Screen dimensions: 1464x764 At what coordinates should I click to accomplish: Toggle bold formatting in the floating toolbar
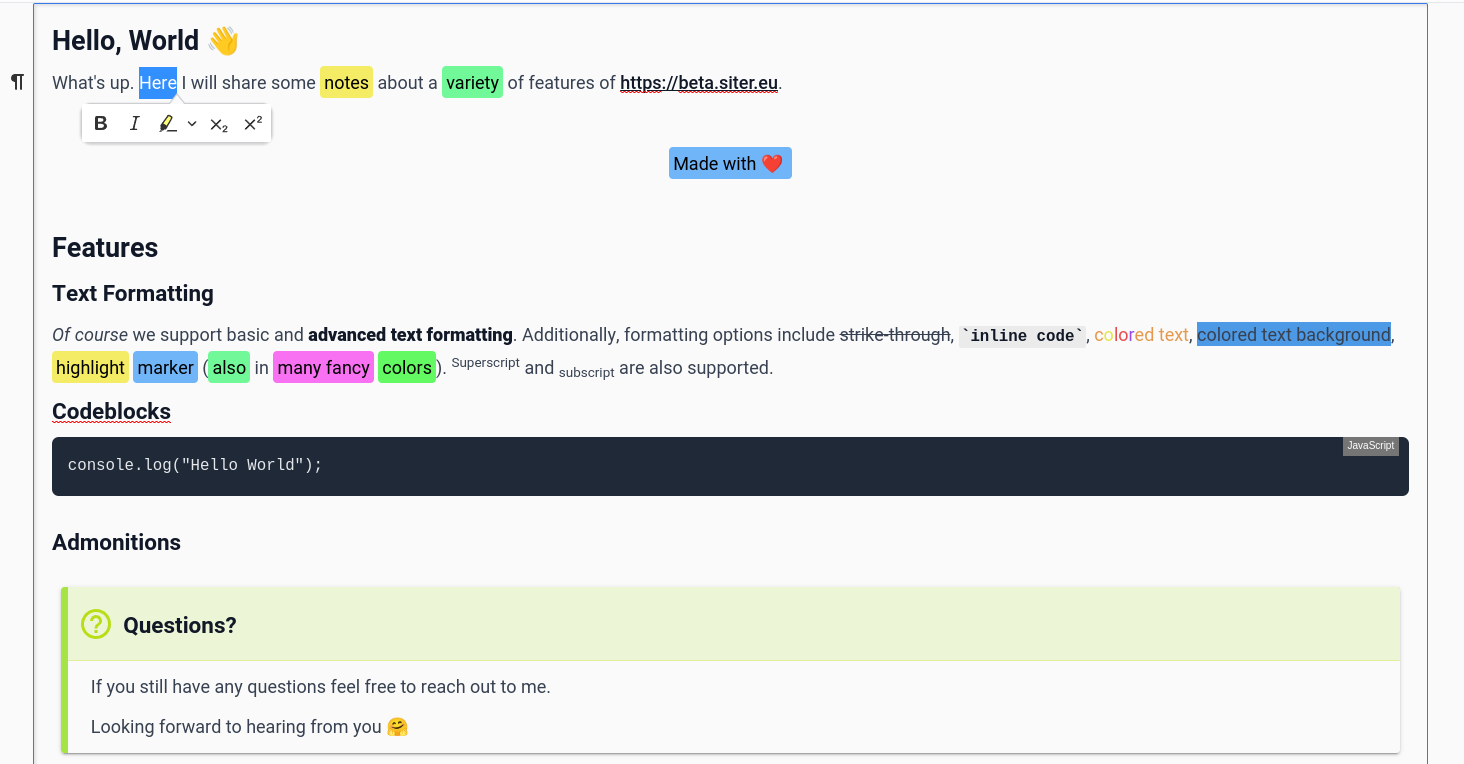tap(100, 123)
